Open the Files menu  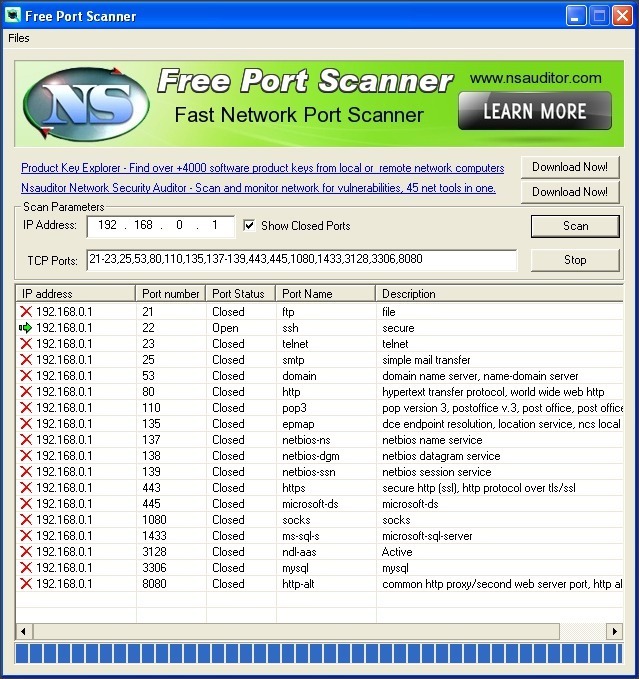pyautogui.click(x=19, y=38)
